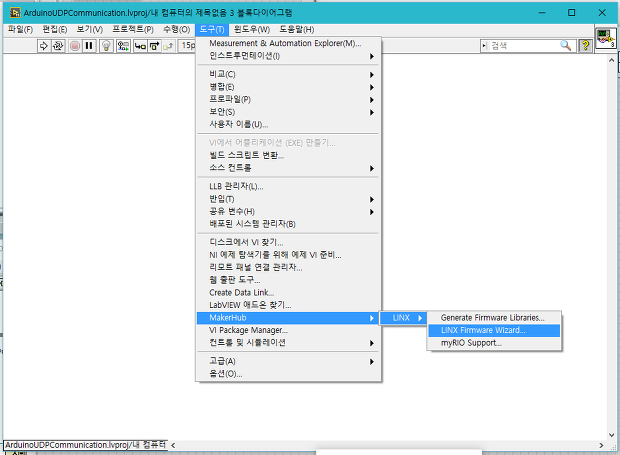Select Measurement & Automation Explorer(M)...
This screenshot has height=455, width=620.
(289, 43)
